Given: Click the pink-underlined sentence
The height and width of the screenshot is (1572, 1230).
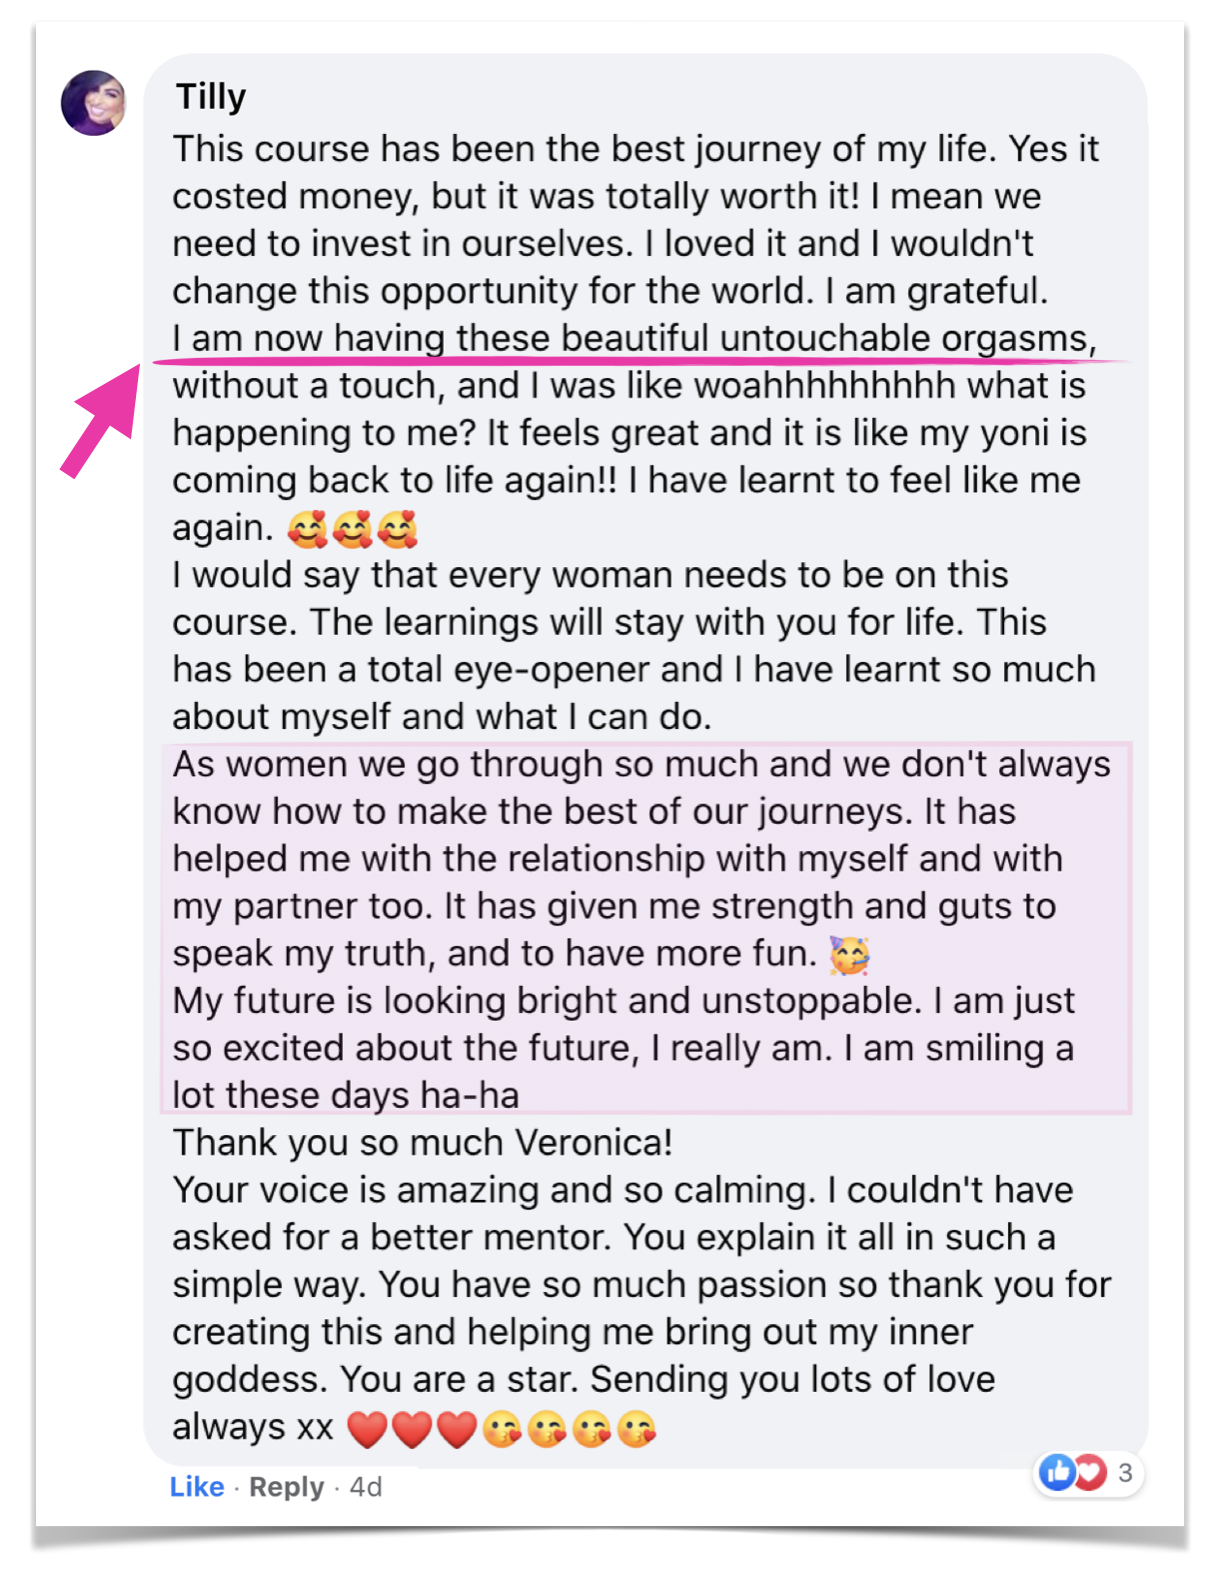Looking at the screenshot, I should point(634,339).
